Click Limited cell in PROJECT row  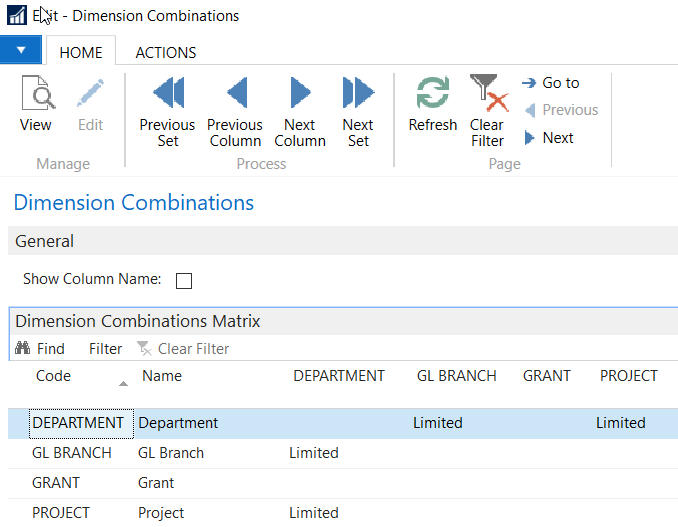click(314, 513)
